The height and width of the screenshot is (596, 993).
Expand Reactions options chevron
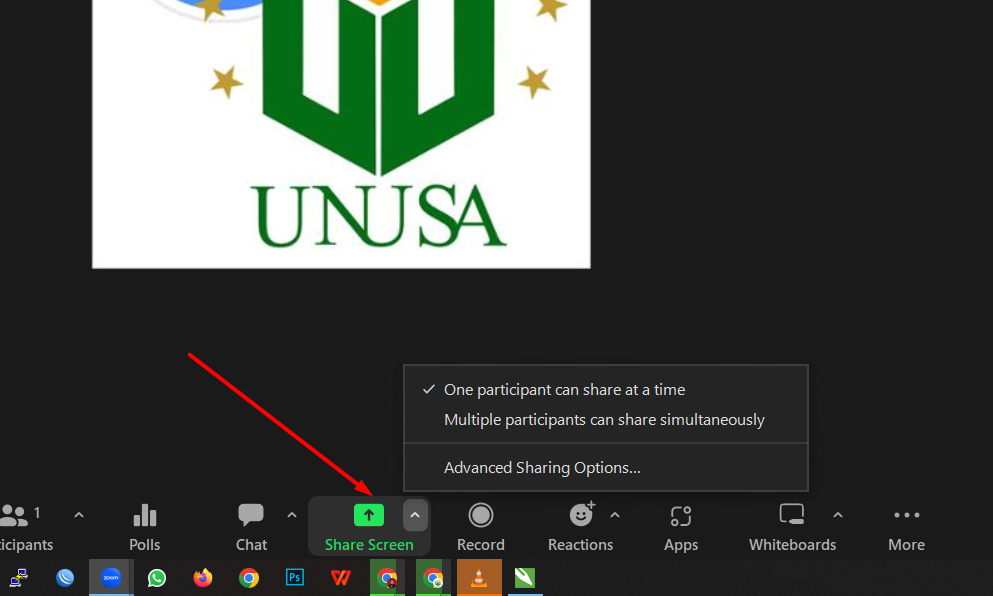pyautogui.click(x=615, y=516)
